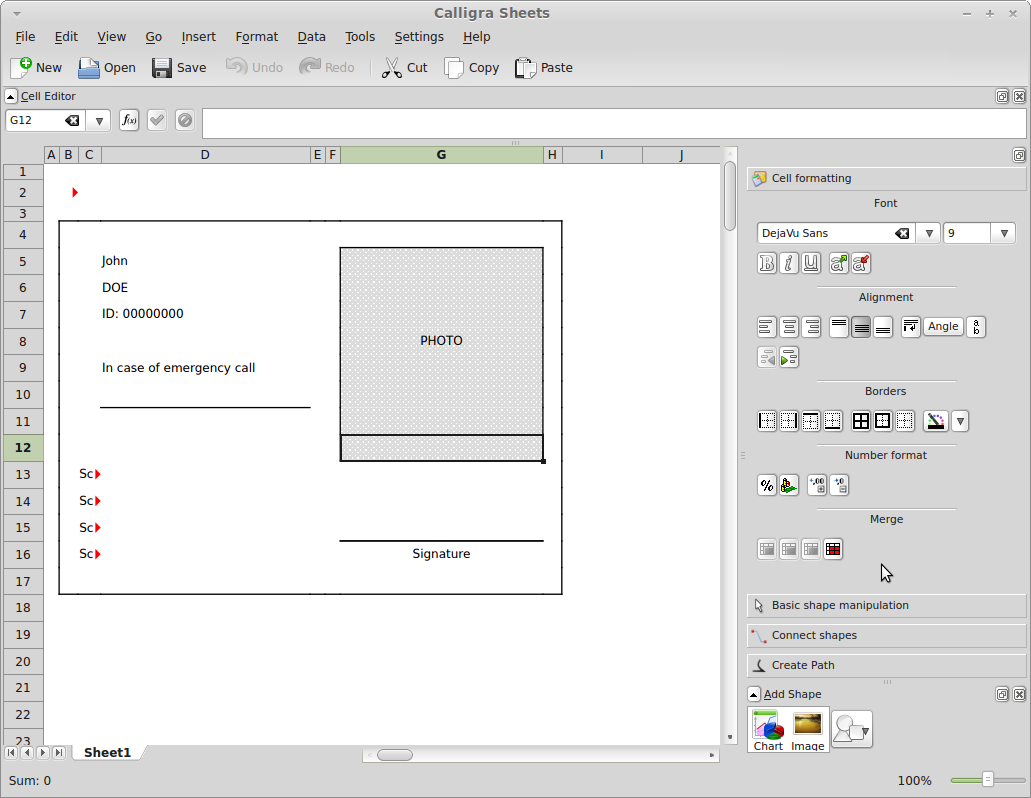Click the dissociate merged cells icon
This screenshot has width=1031, height=798.
click(x=833, y=549)
